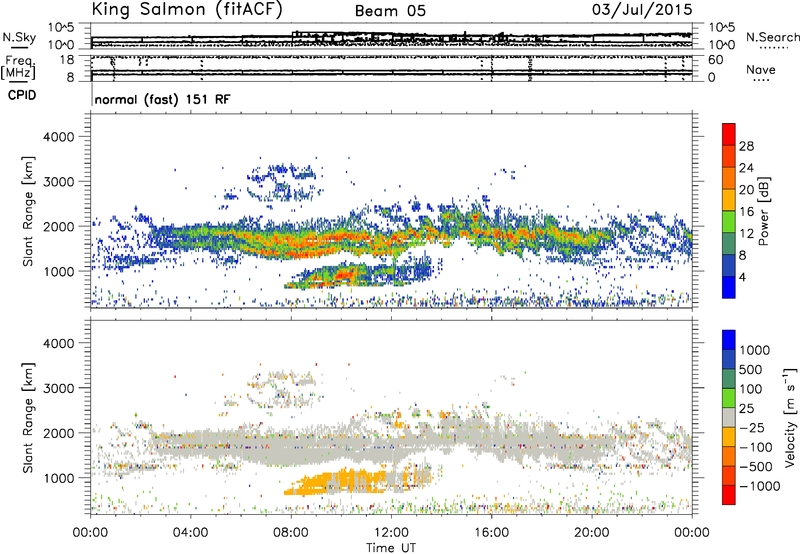Click the "N.Search" legend label
This screenshot has height=554, width=800.
tap(772, 37)
